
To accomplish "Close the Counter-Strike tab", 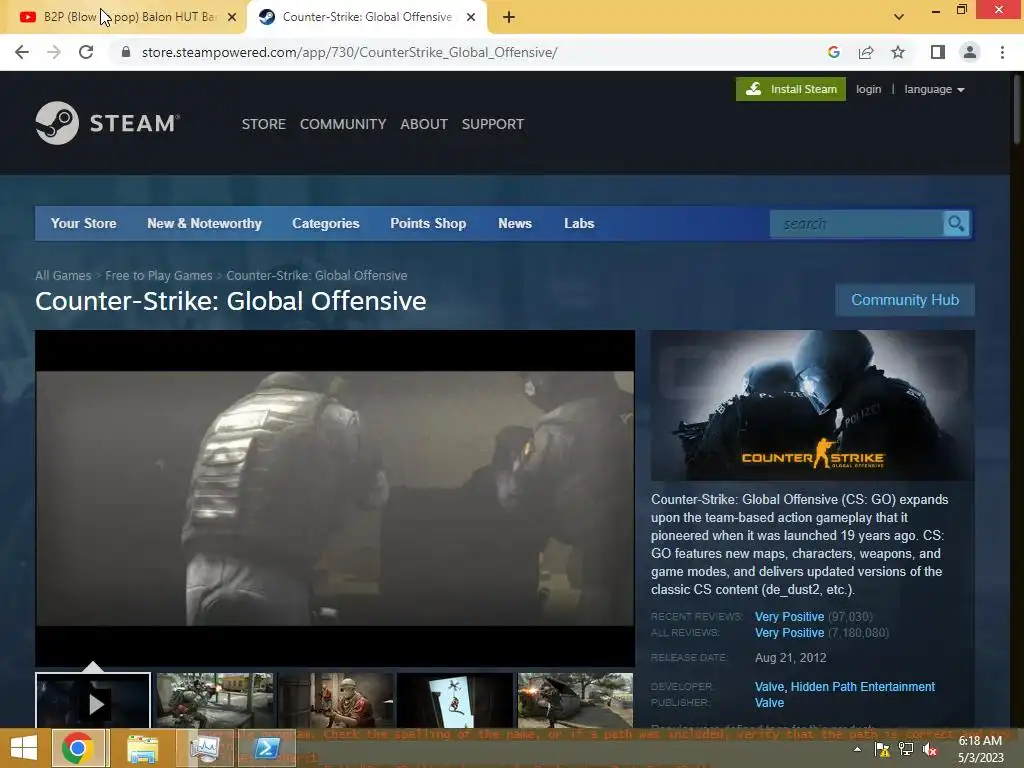I will point(471,18).
